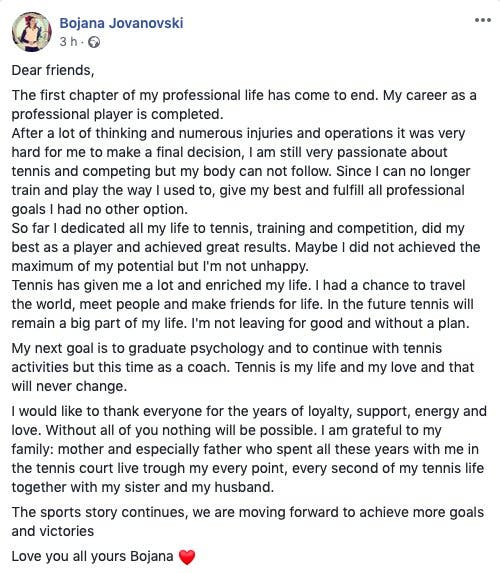Click the line beginning "My next goal is to graduate"
The height and width of the screenshot is (573, 500).
(227, 348)
